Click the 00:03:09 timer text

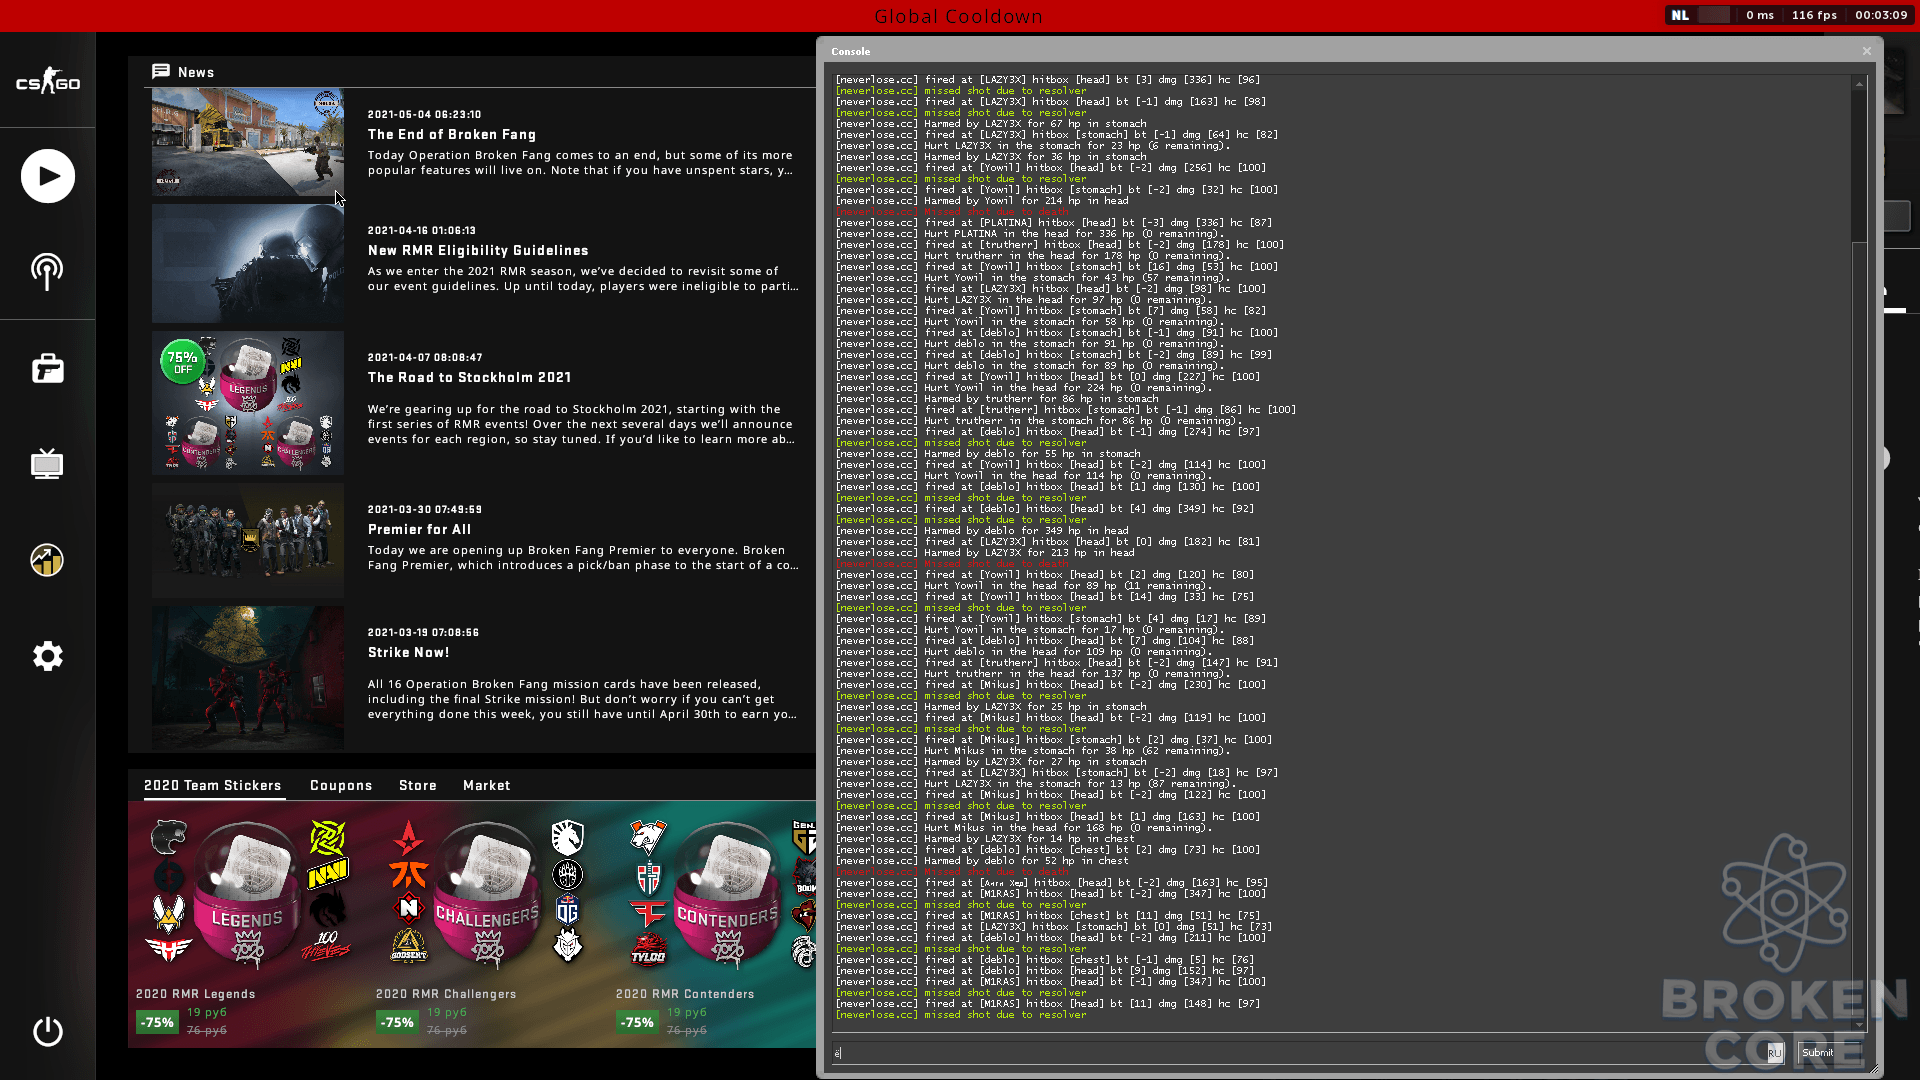(1881, 15)
